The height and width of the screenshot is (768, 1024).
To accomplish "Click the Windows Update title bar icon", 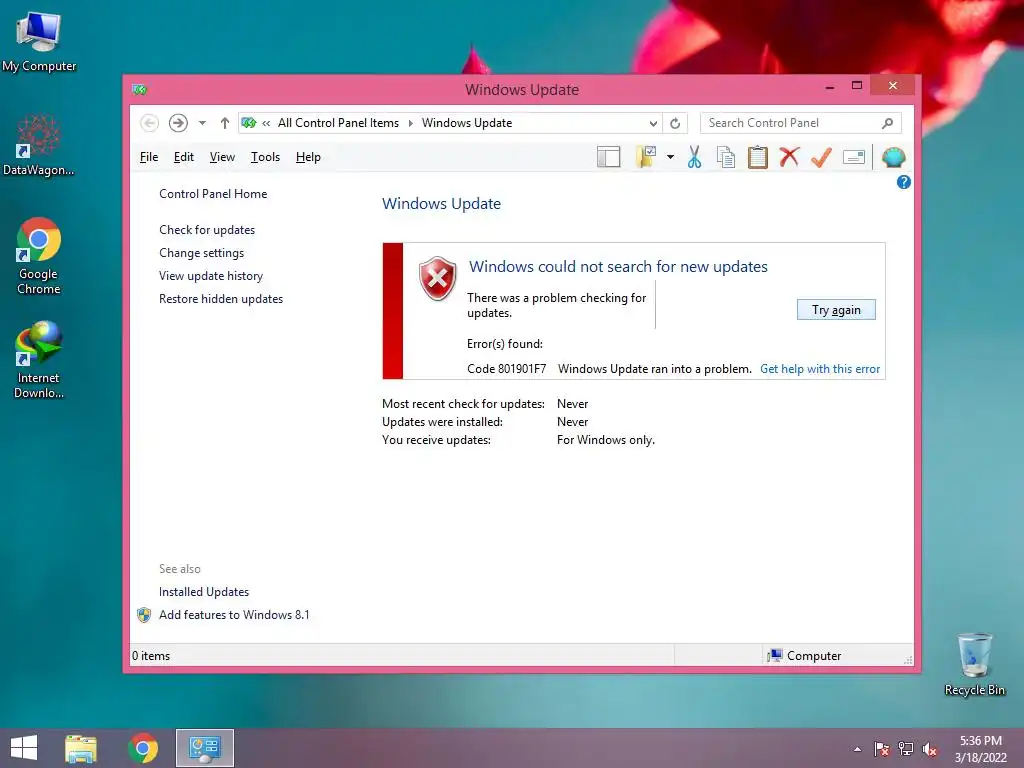I will tap(139, 89).
